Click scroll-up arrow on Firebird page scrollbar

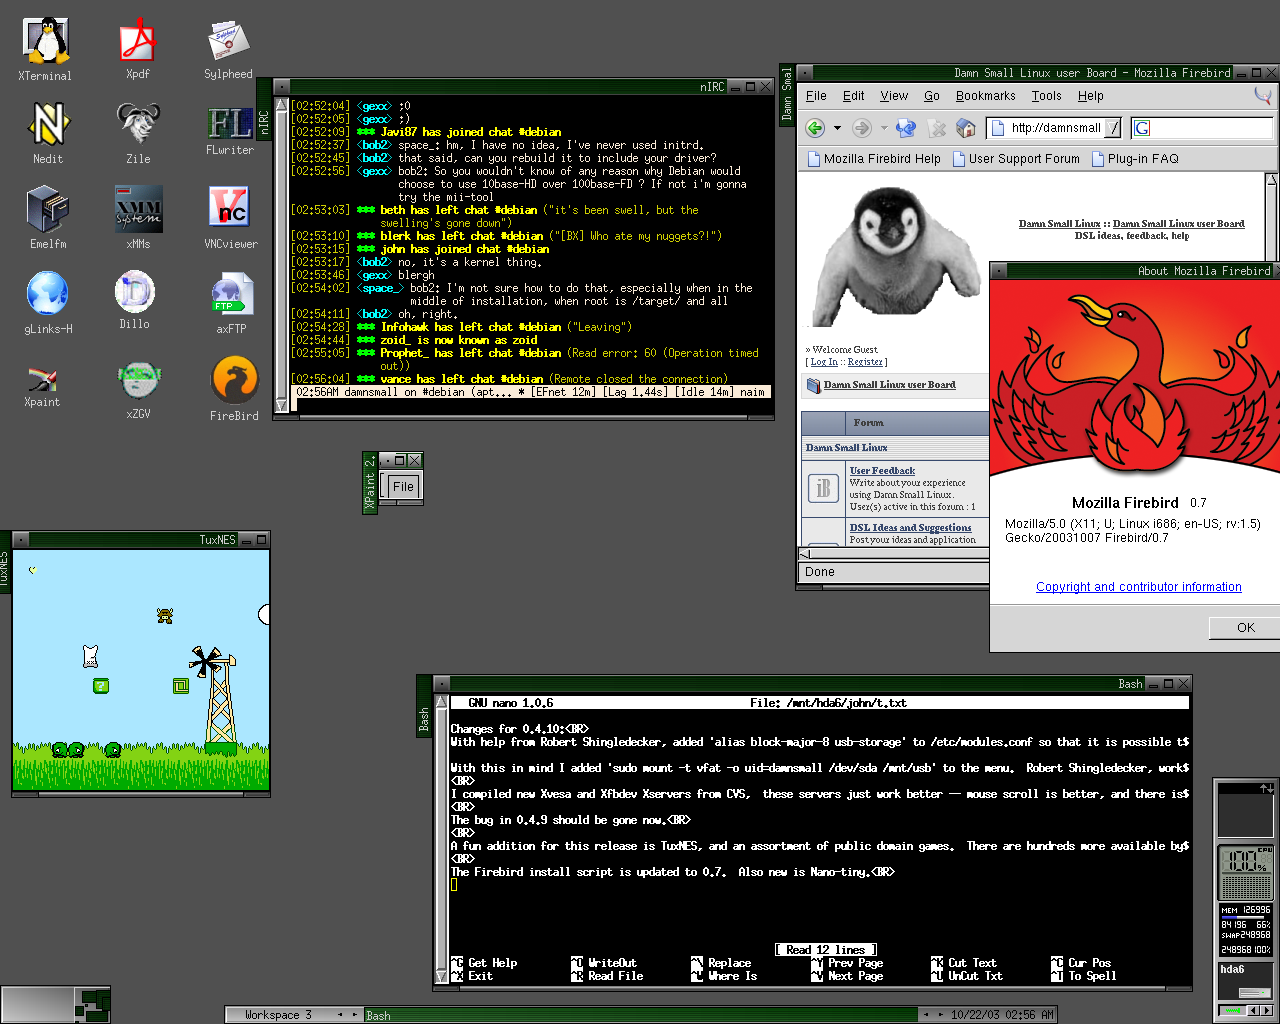[1272, 180]
